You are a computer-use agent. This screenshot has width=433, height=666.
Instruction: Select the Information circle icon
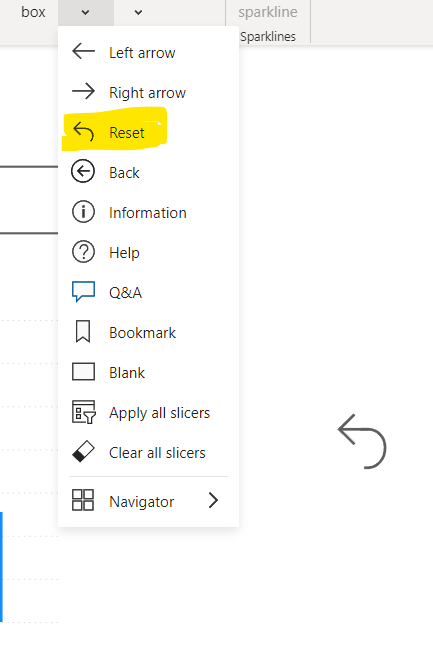(x=83, y=212)
